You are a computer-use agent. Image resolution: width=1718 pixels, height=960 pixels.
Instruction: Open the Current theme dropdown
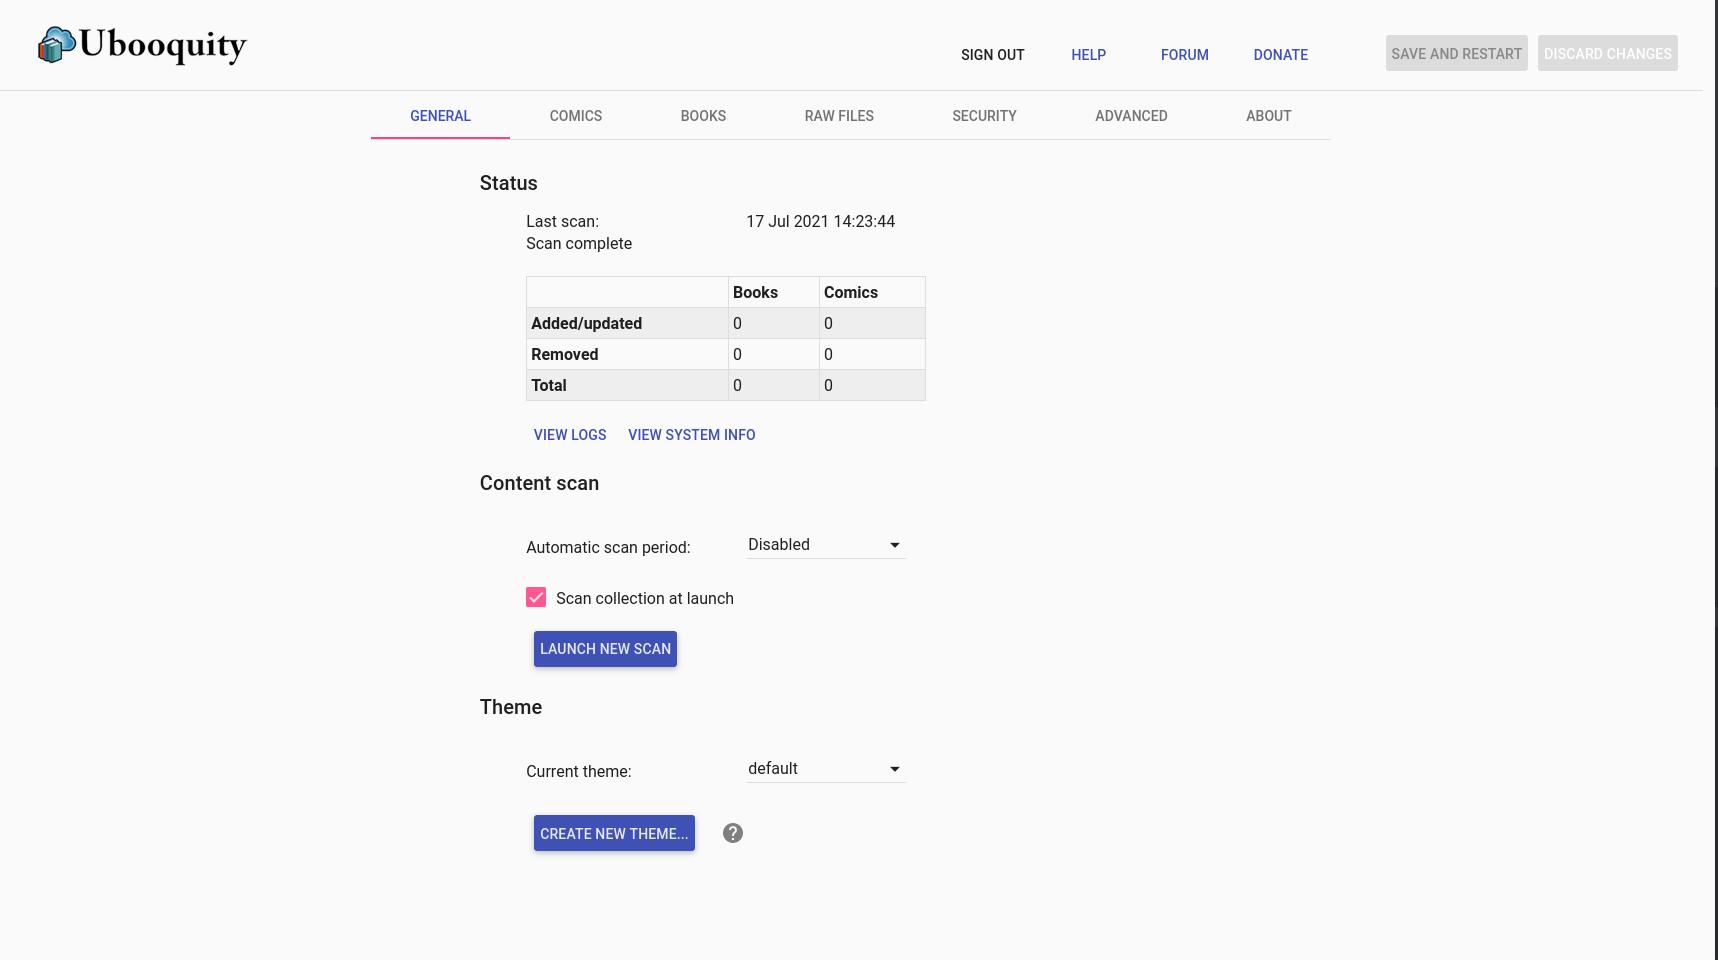click(826, 769)
